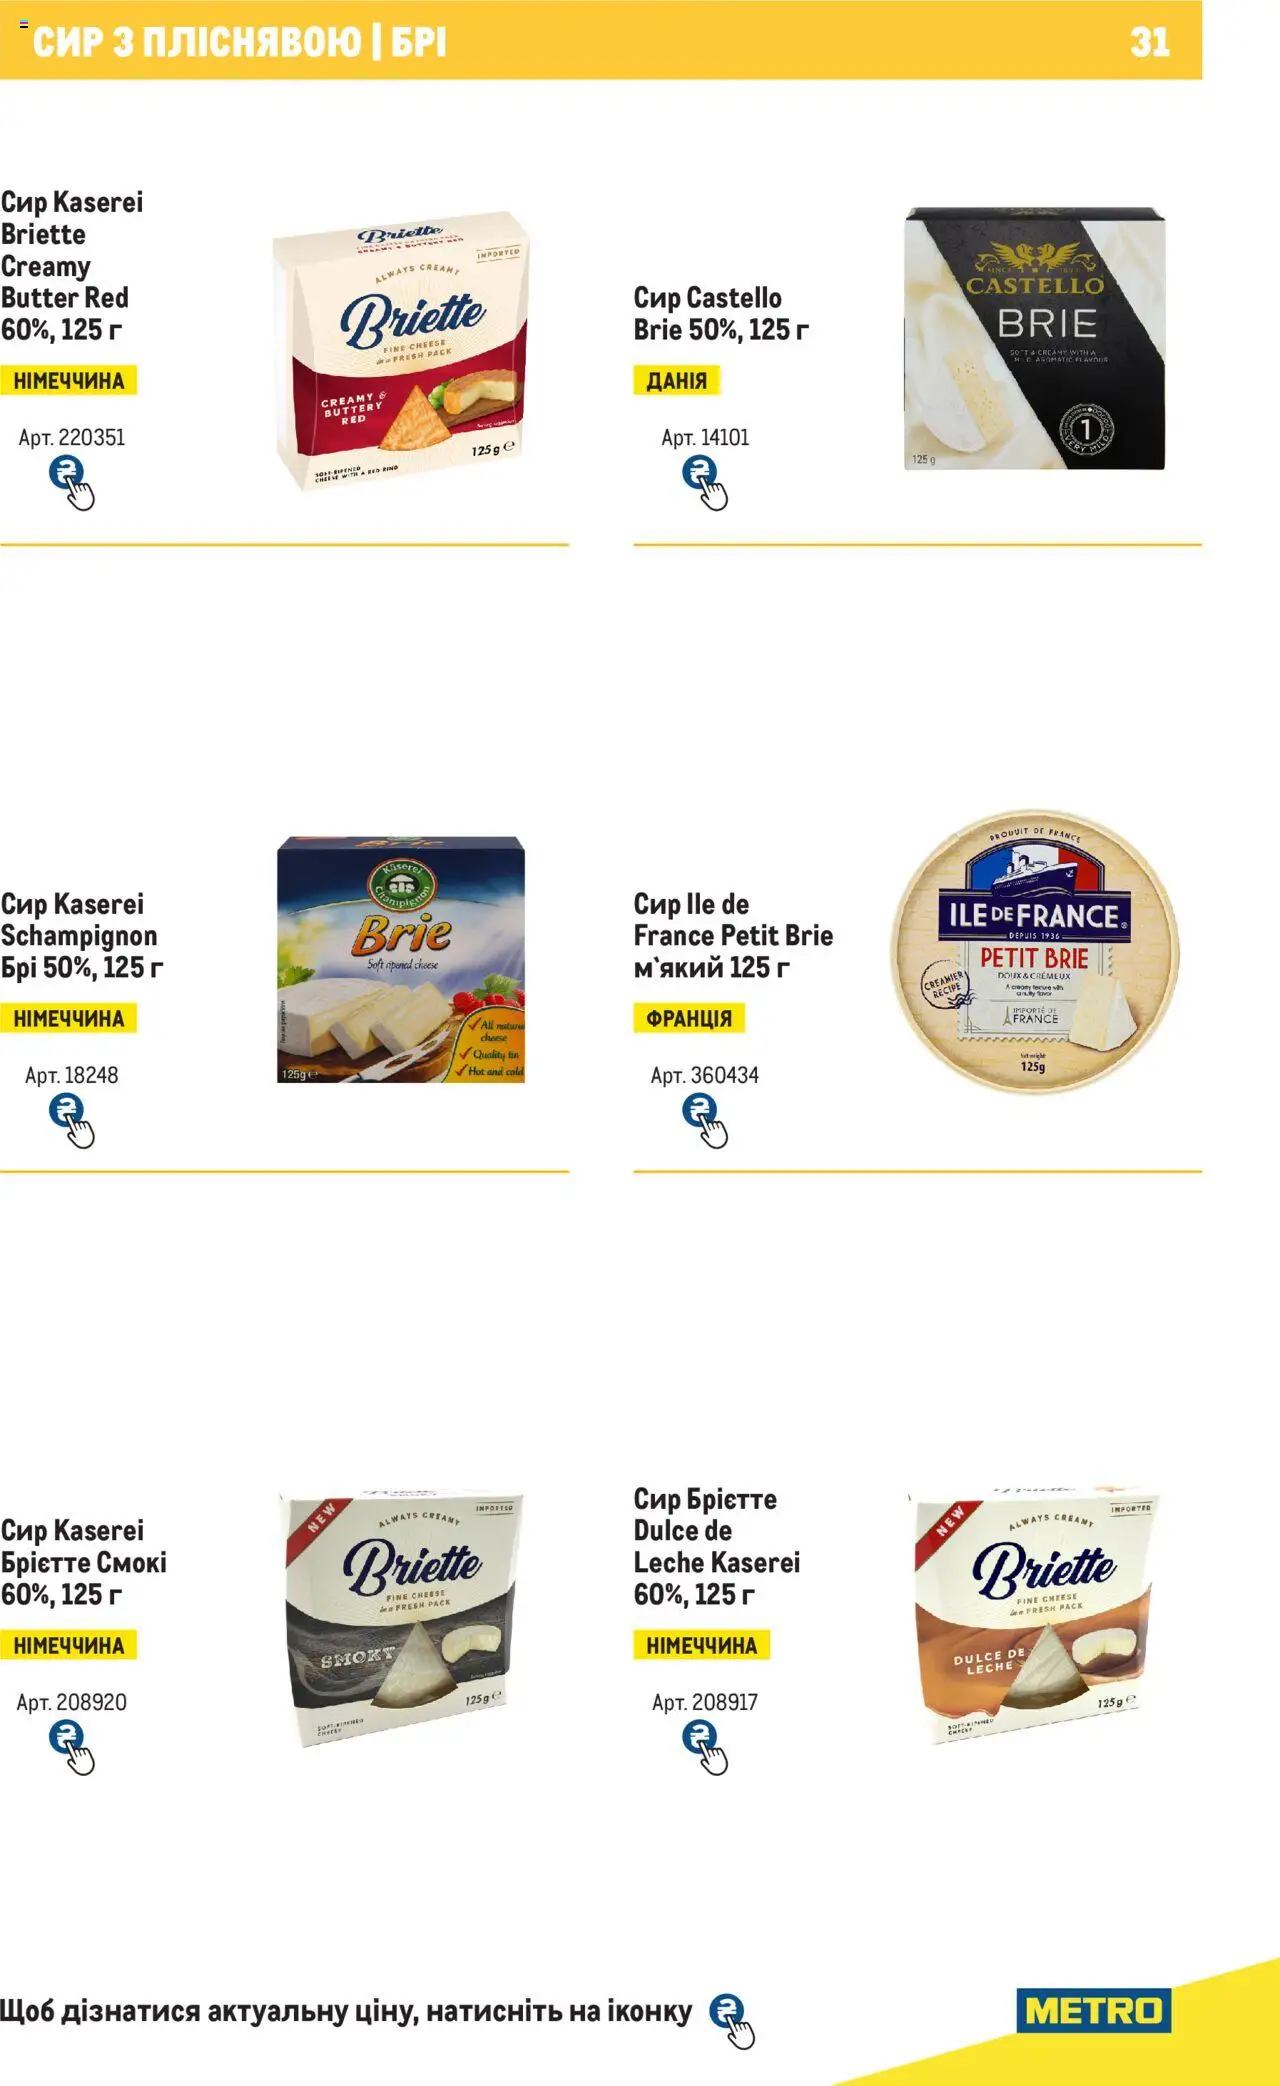Screen dimensions: 1280x2086
Task: Click price icon under Арт. 208920
Action: click(x=71, y=1748)
